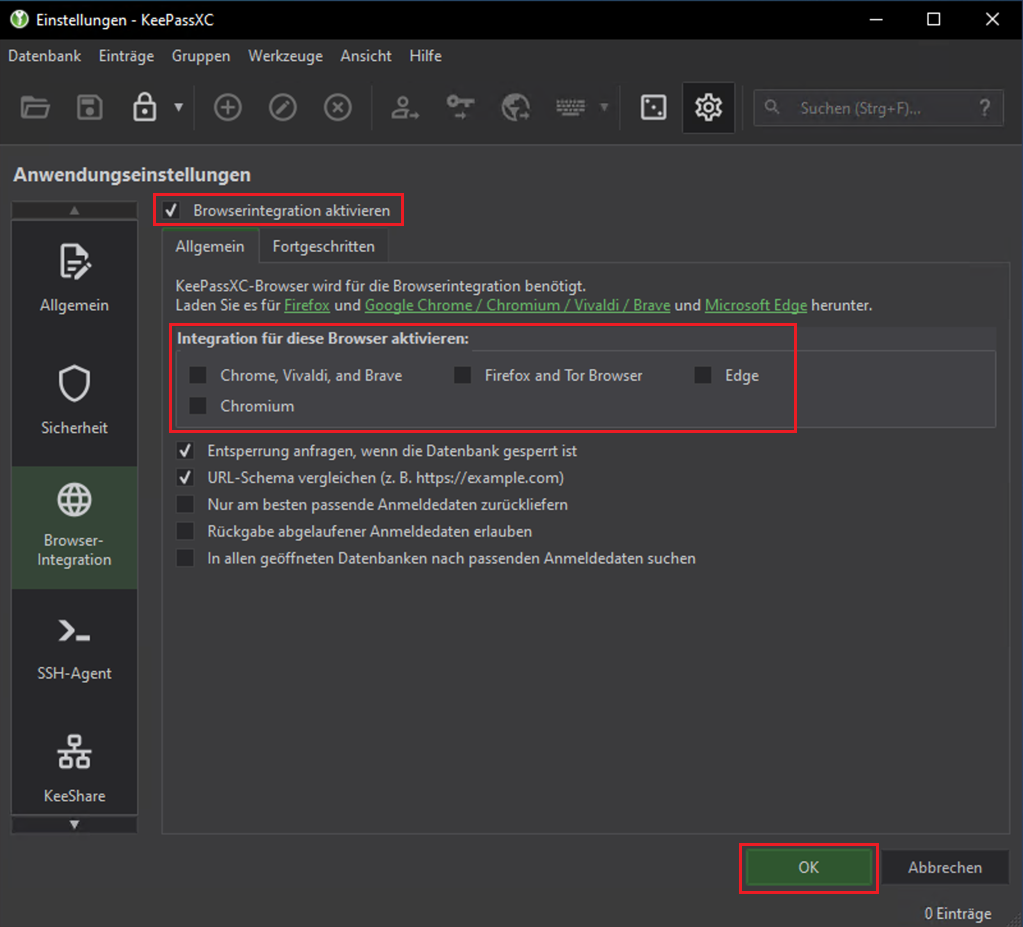This screenshot has height=927, width=1023.
Task: Open the Ansicht menu
Action: pos(365,56)
